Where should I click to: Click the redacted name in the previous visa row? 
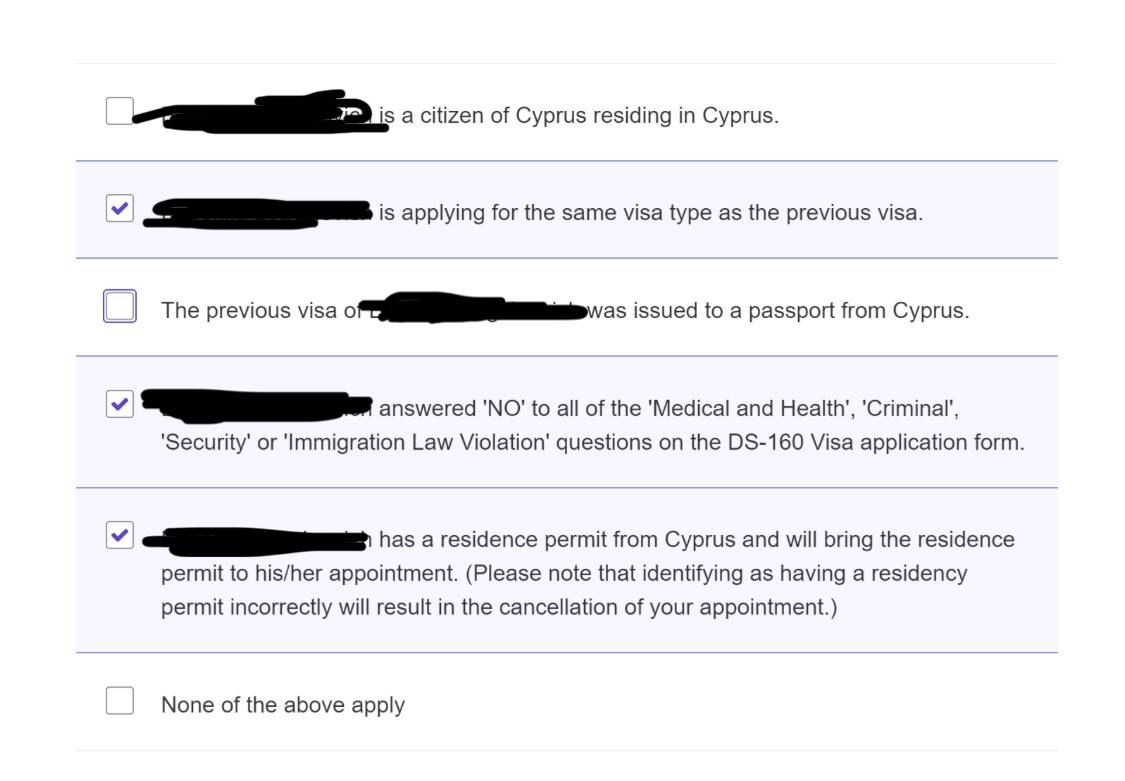[x=468, y=307]
